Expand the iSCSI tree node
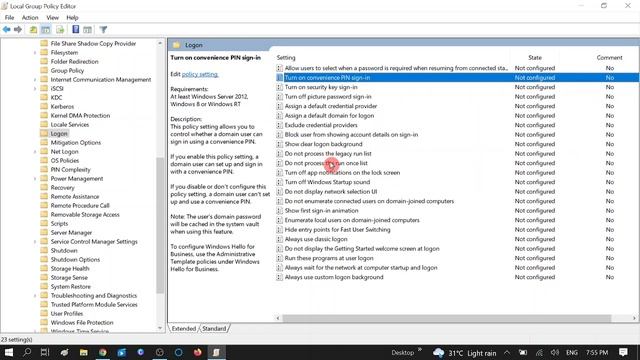 (x=35, y=89)
